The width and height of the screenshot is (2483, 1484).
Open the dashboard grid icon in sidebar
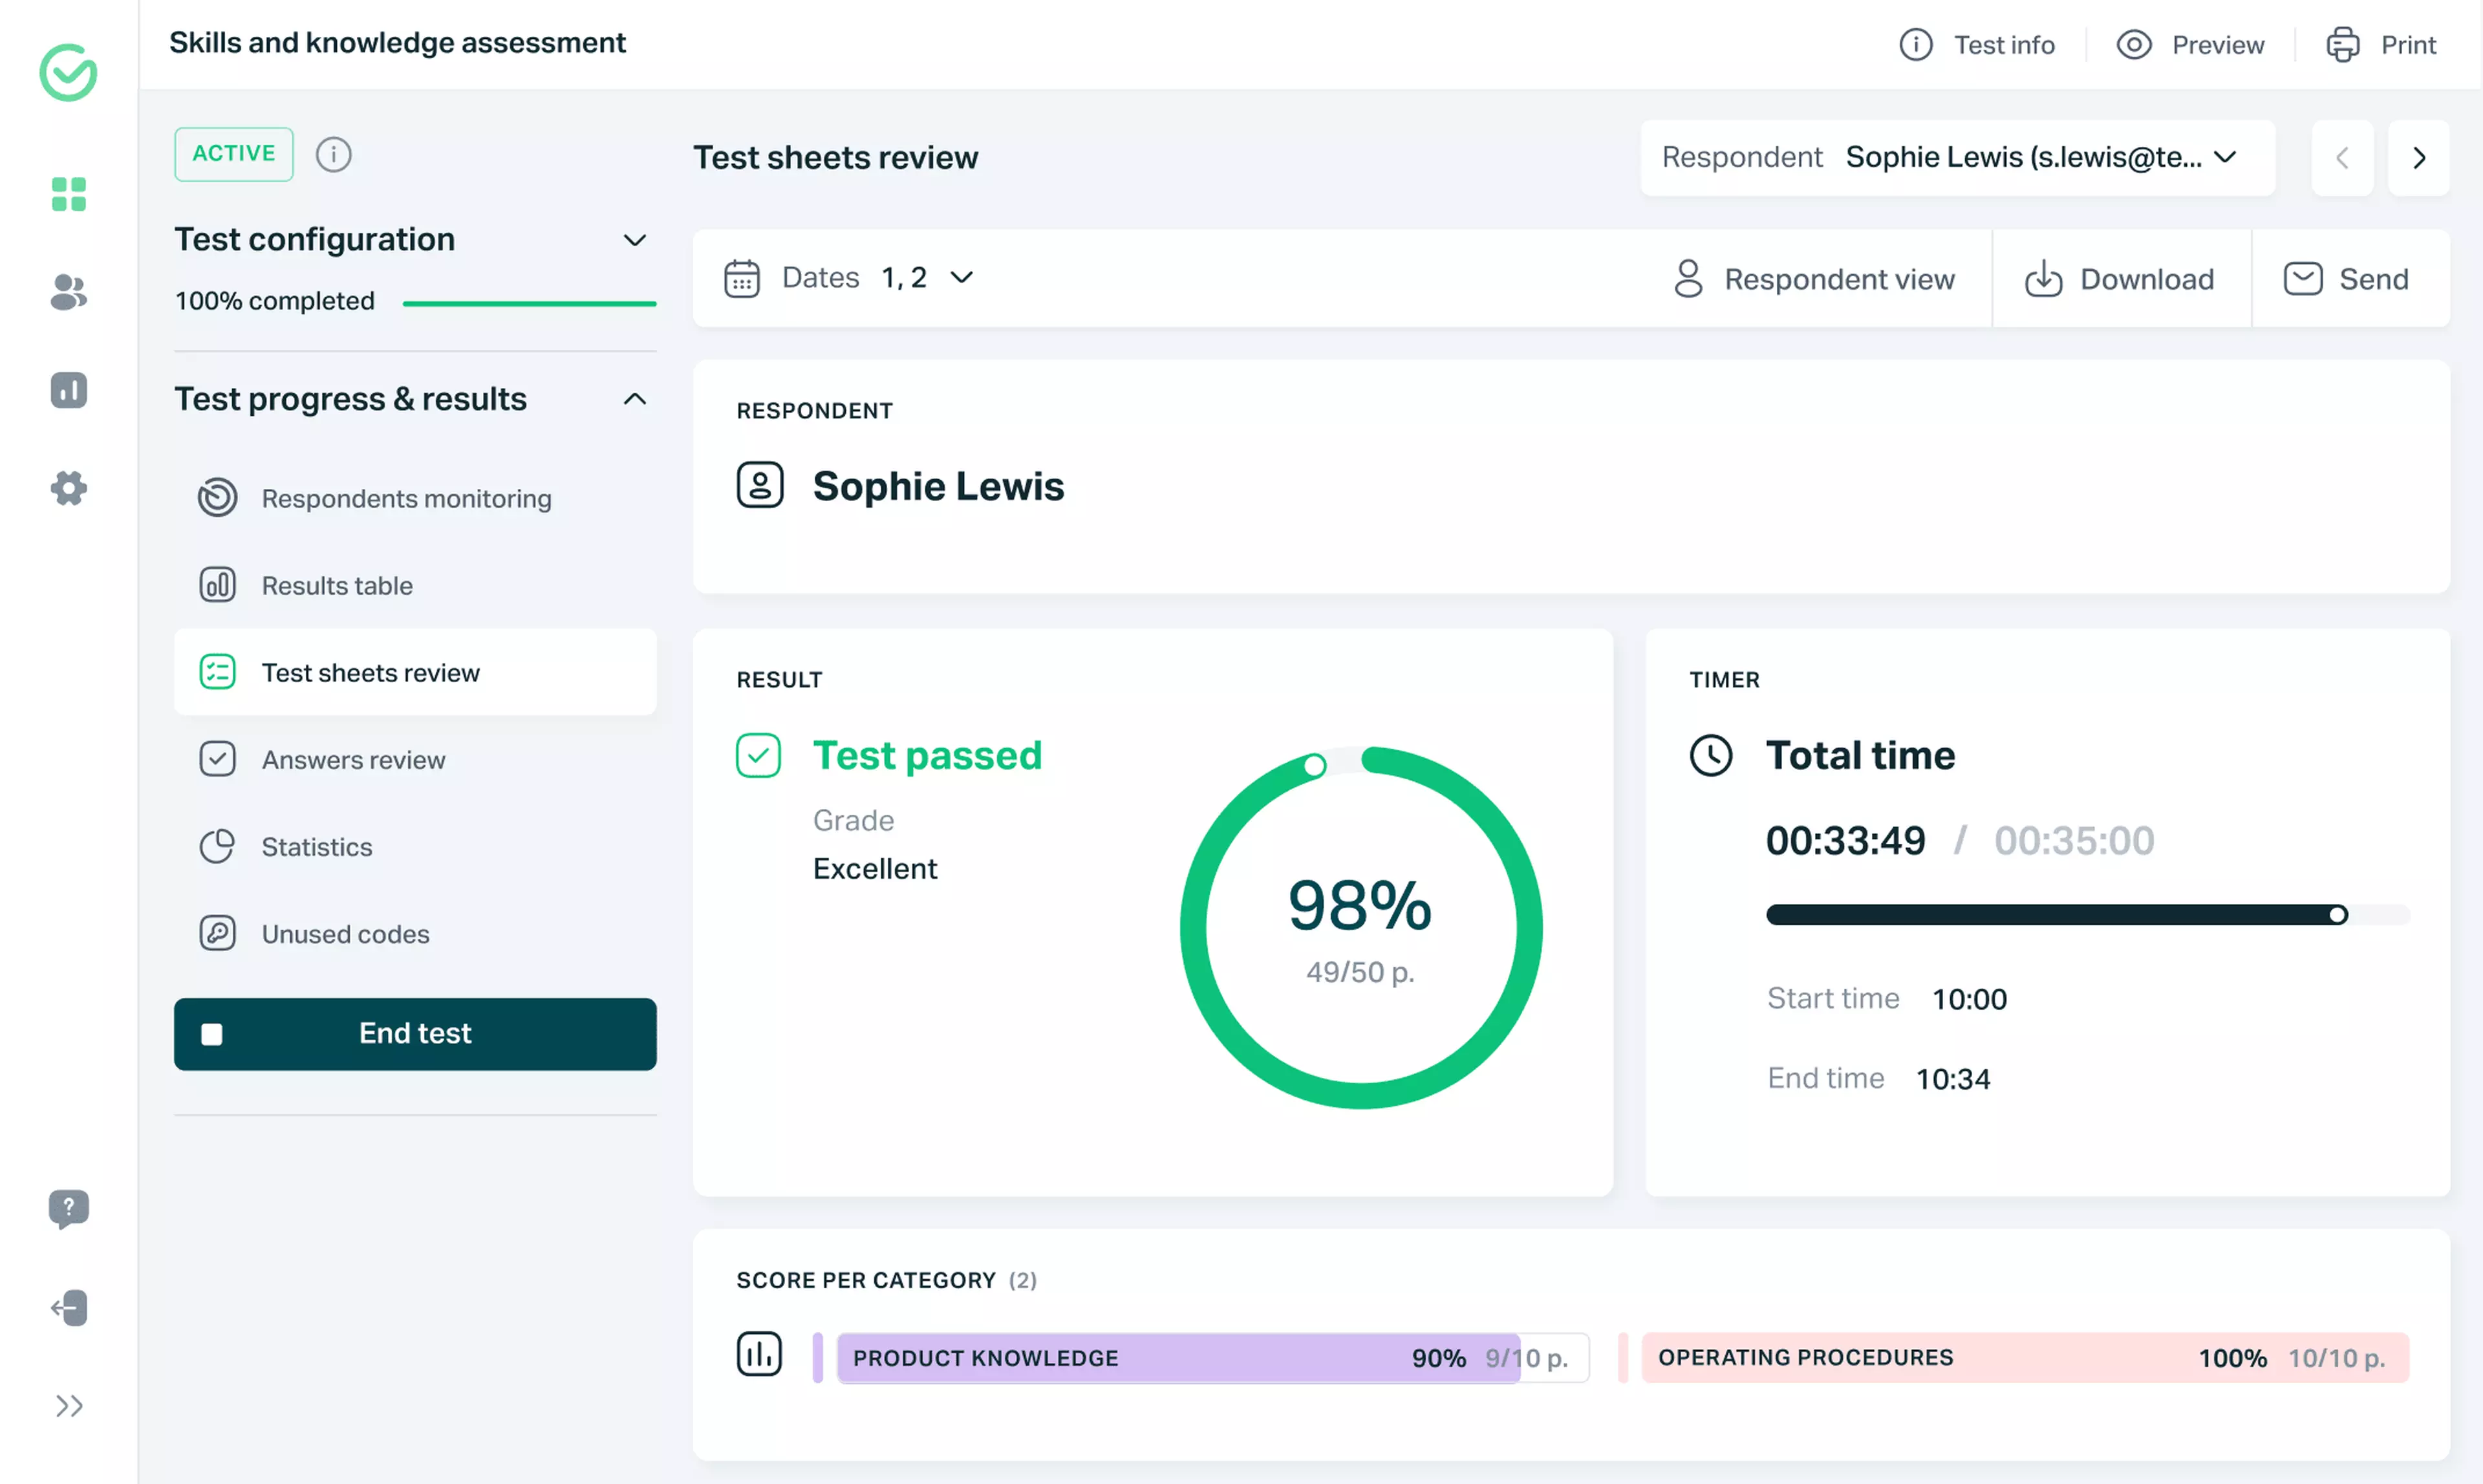click(x=67, y=195)
